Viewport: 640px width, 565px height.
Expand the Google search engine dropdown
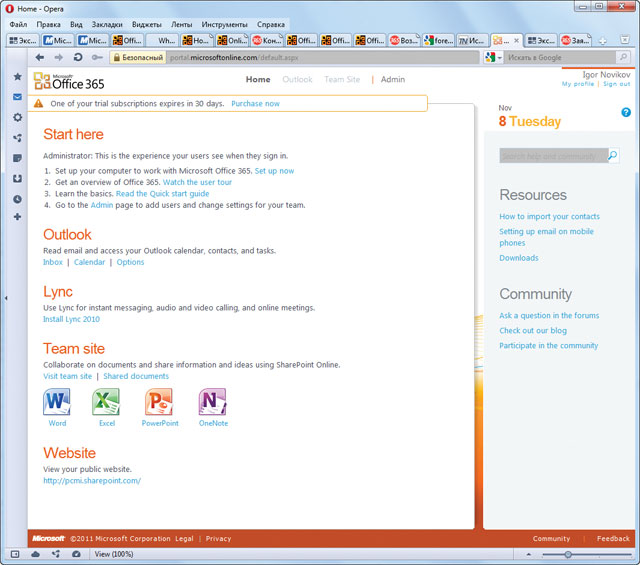(495, 58)
